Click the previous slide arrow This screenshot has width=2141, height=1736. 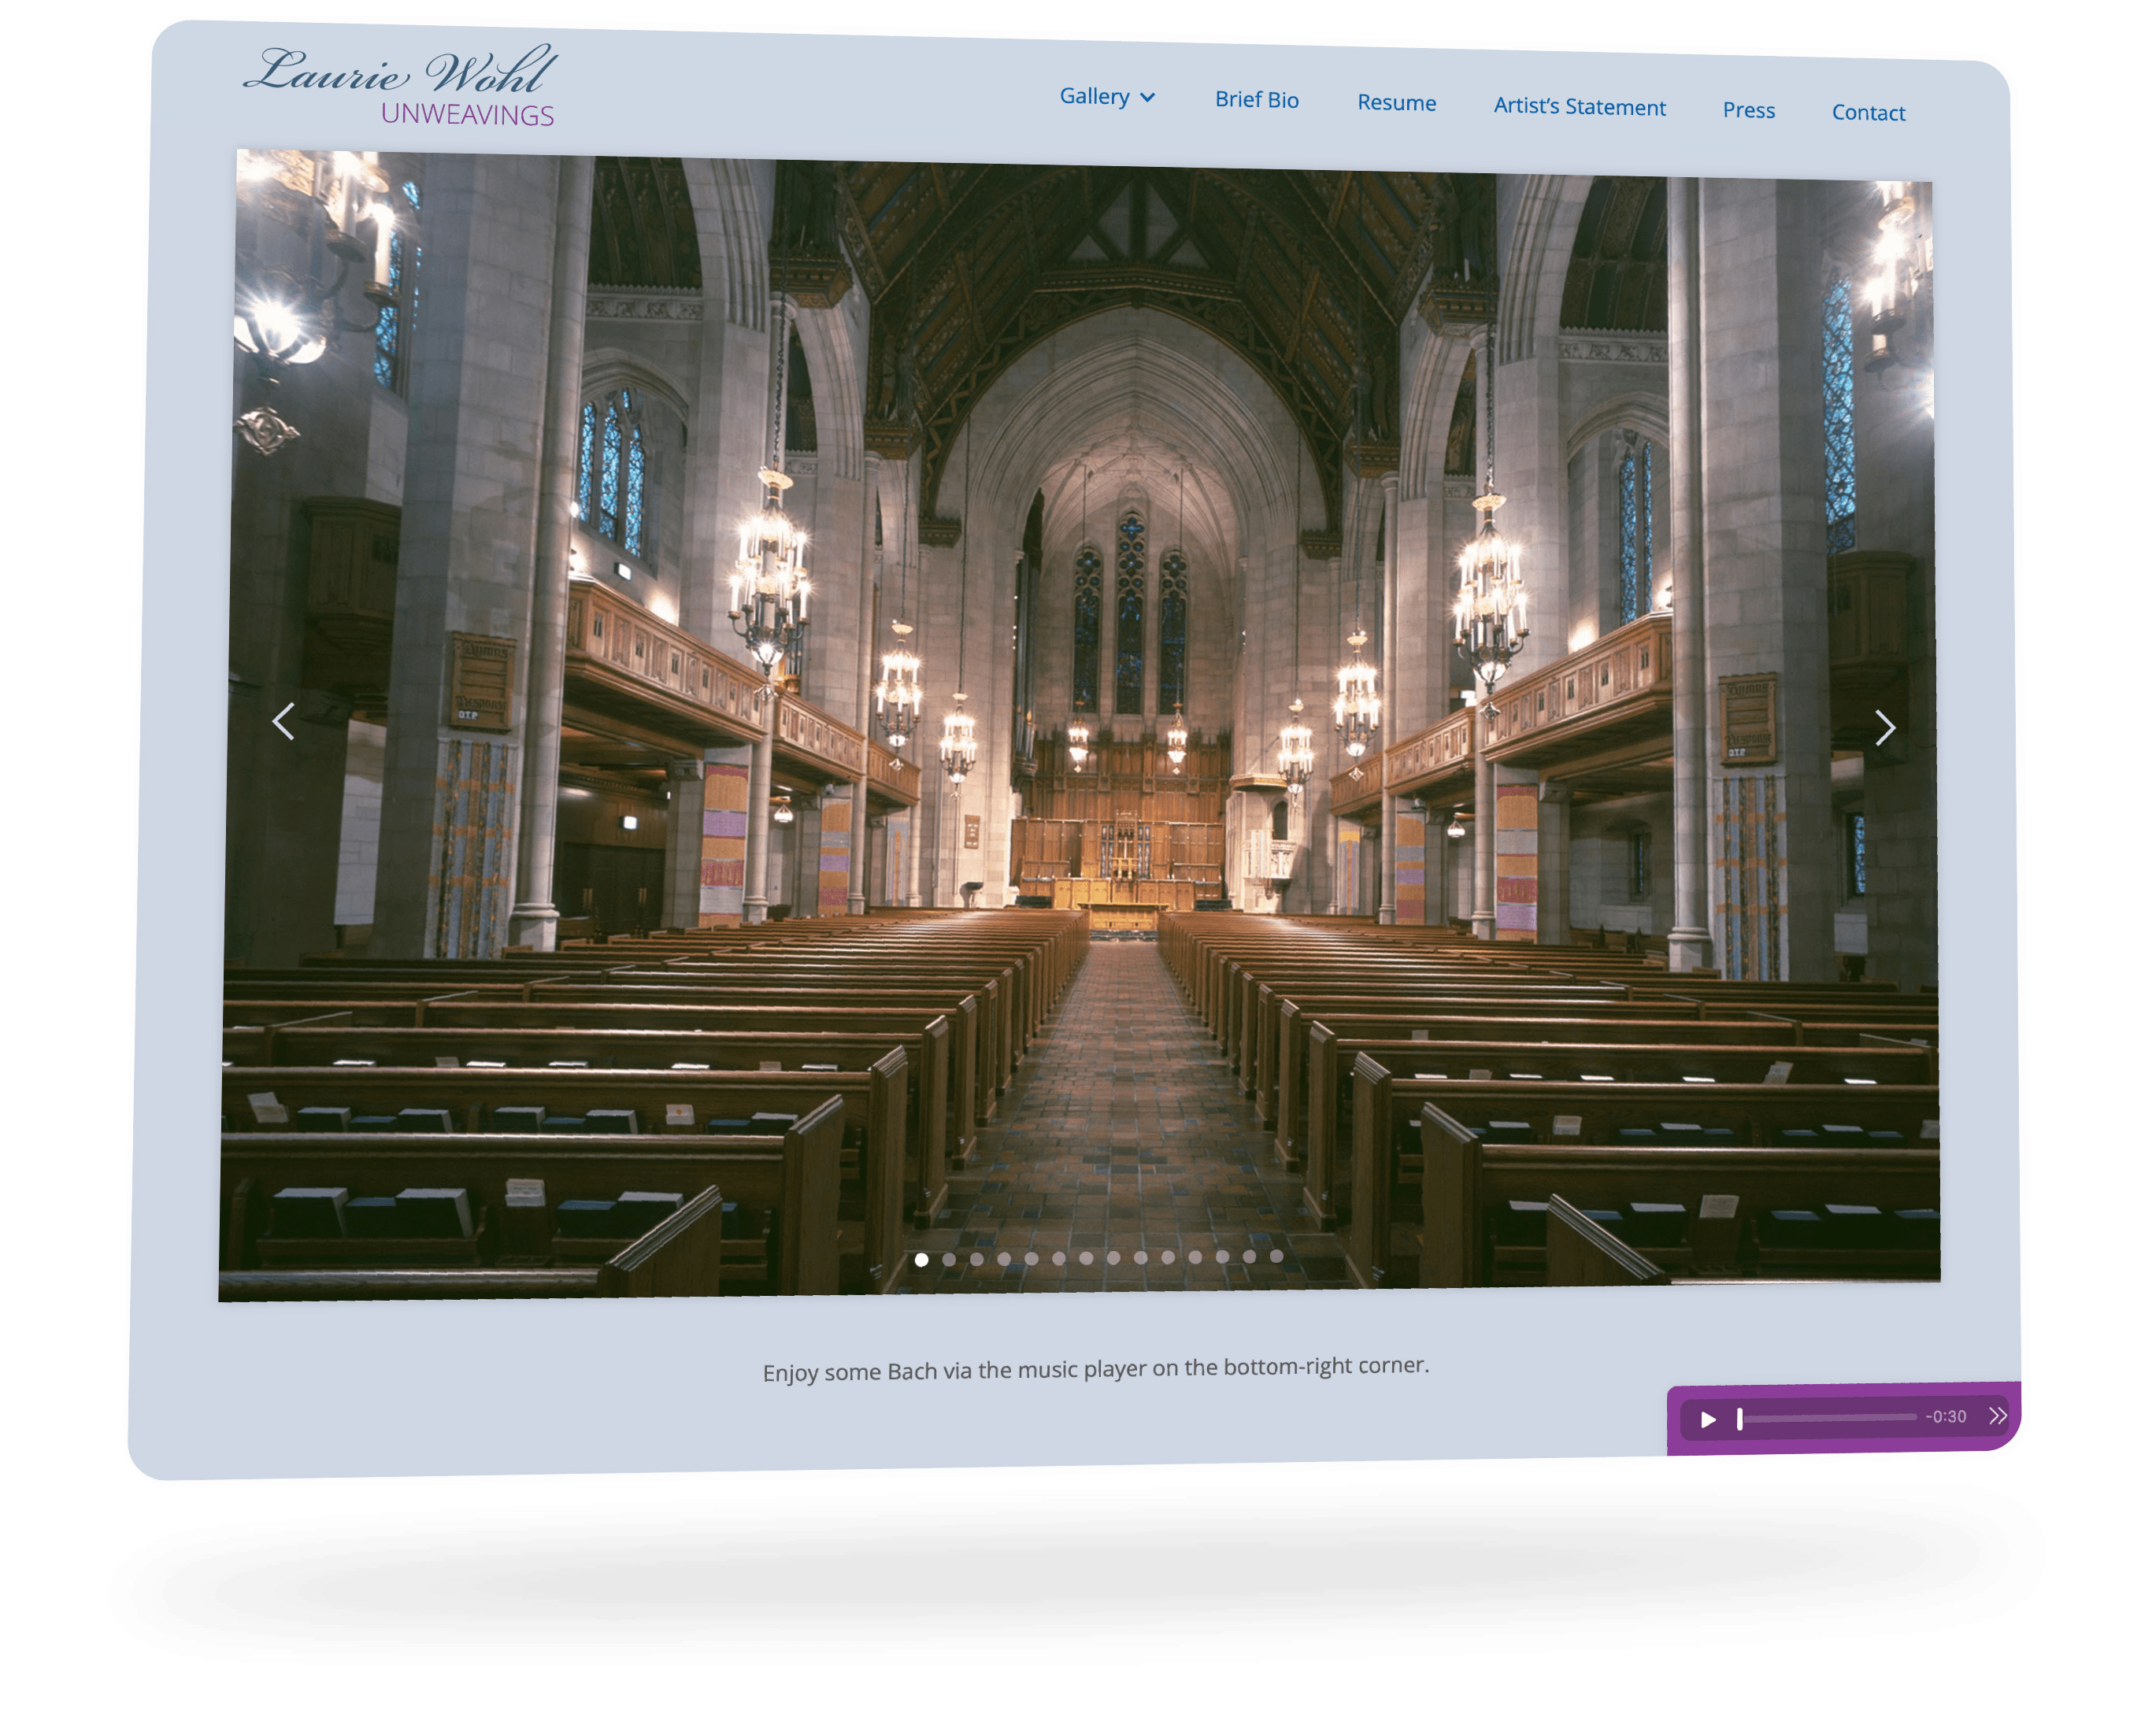tap(284, 721)
